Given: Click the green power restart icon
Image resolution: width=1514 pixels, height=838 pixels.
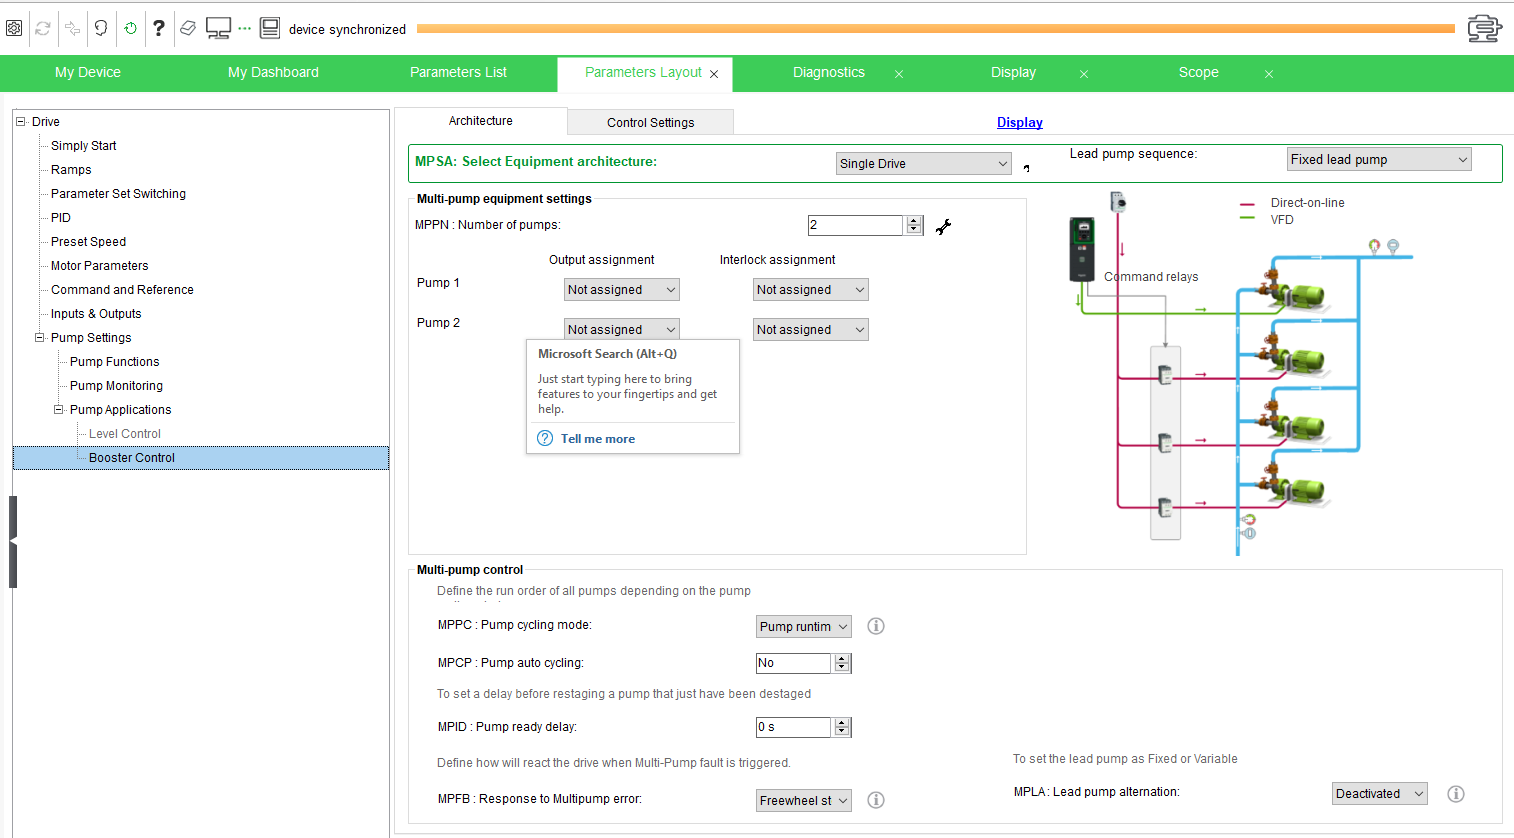Looking at the screenshot, I should tap(130, 28).
